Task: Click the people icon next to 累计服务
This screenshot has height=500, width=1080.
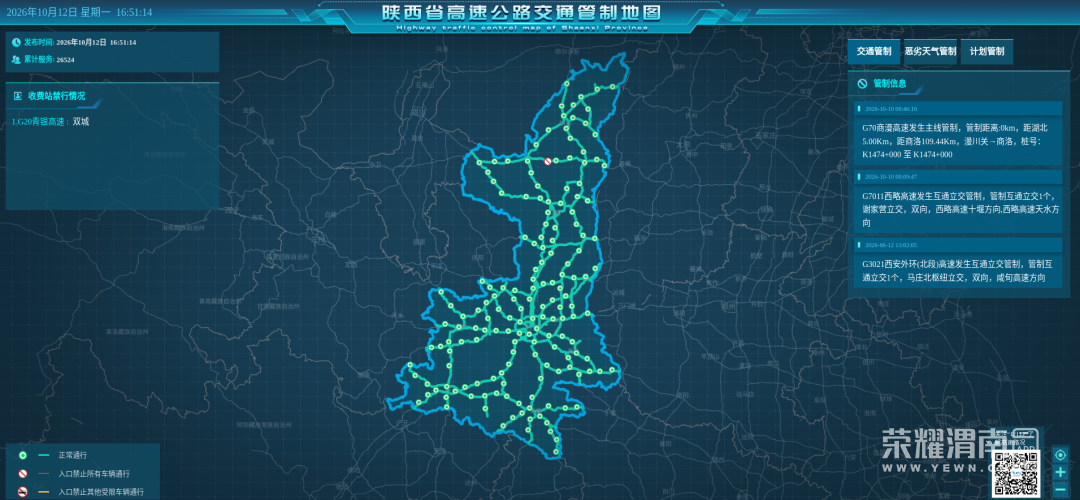Action: (x=15, y=59)
